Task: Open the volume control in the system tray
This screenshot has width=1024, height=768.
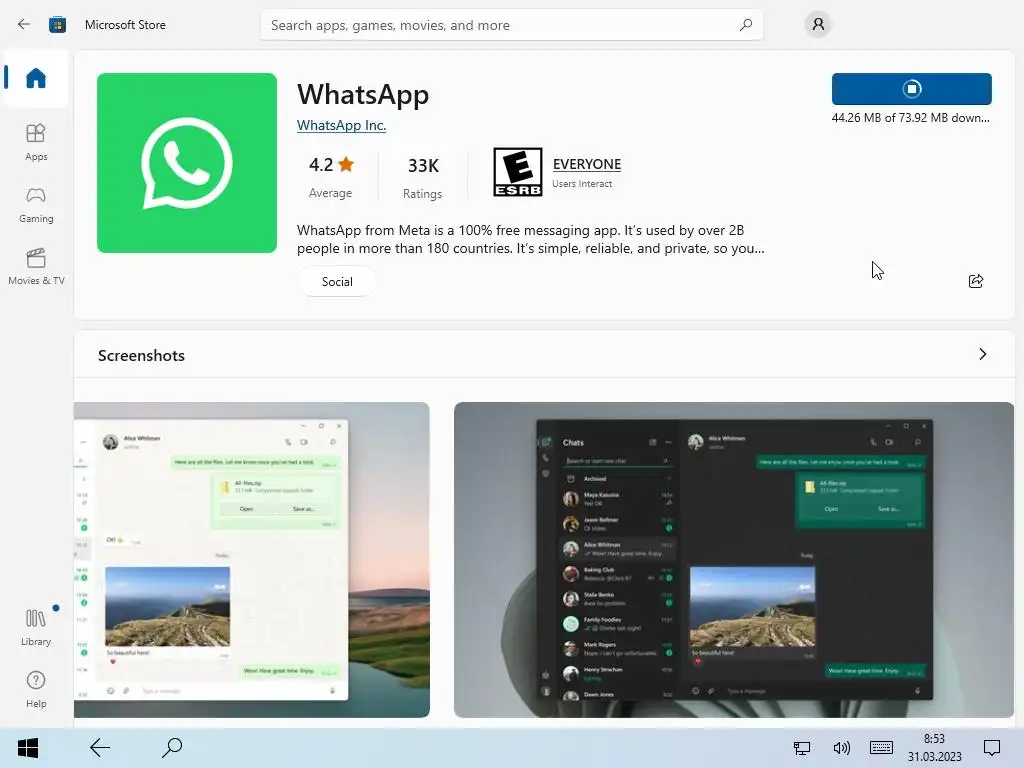Action: (x=841, y=748)
